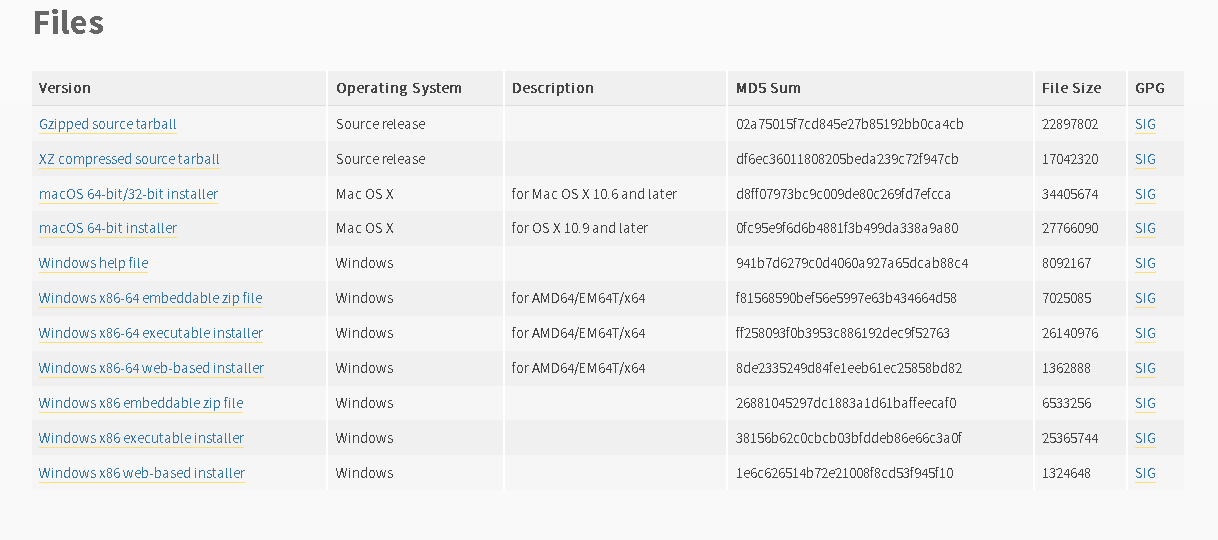Click the Version column header
This screenshot has height=540, width=1218.
tap(65, 88)
